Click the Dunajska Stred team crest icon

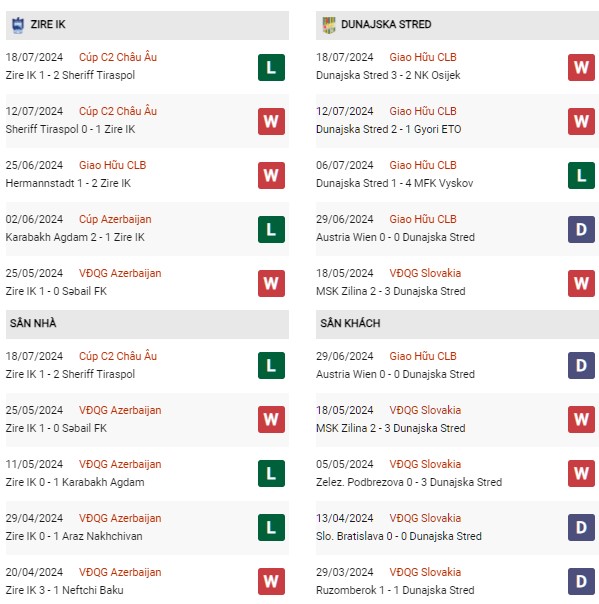click(x=329, y=25)
